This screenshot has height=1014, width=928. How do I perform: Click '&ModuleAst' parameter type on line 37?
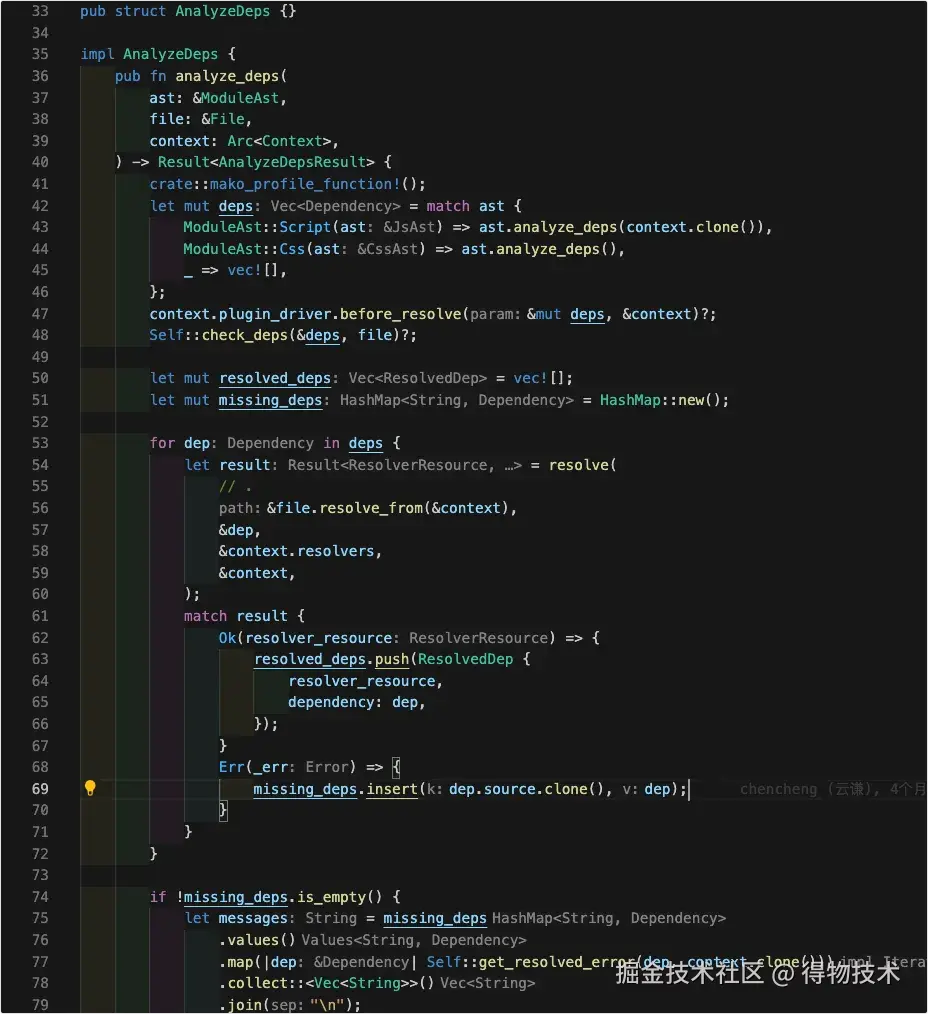235,98
